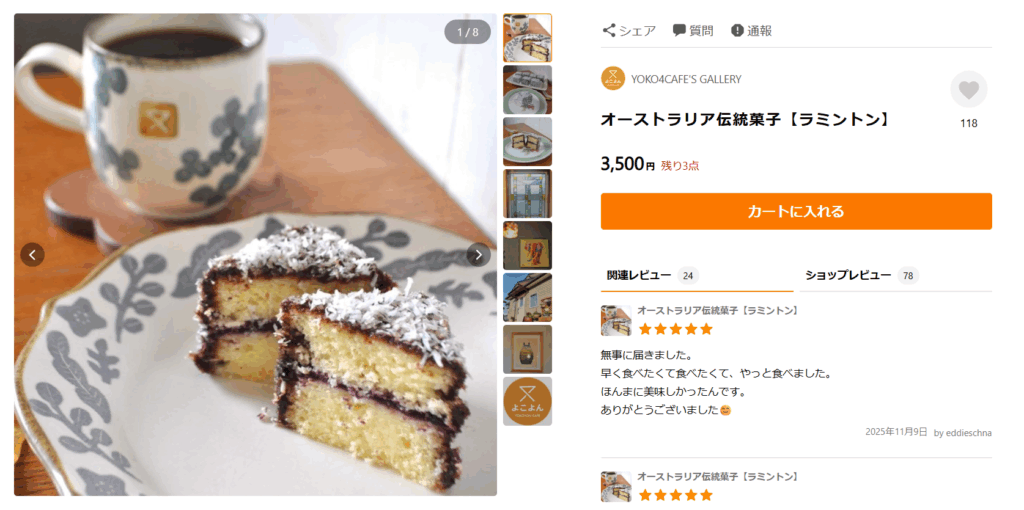Open the question (質問) speech bubble icon
This screenshot has height=510, width=1024.
pyautogui.click(x=679, y=31)
